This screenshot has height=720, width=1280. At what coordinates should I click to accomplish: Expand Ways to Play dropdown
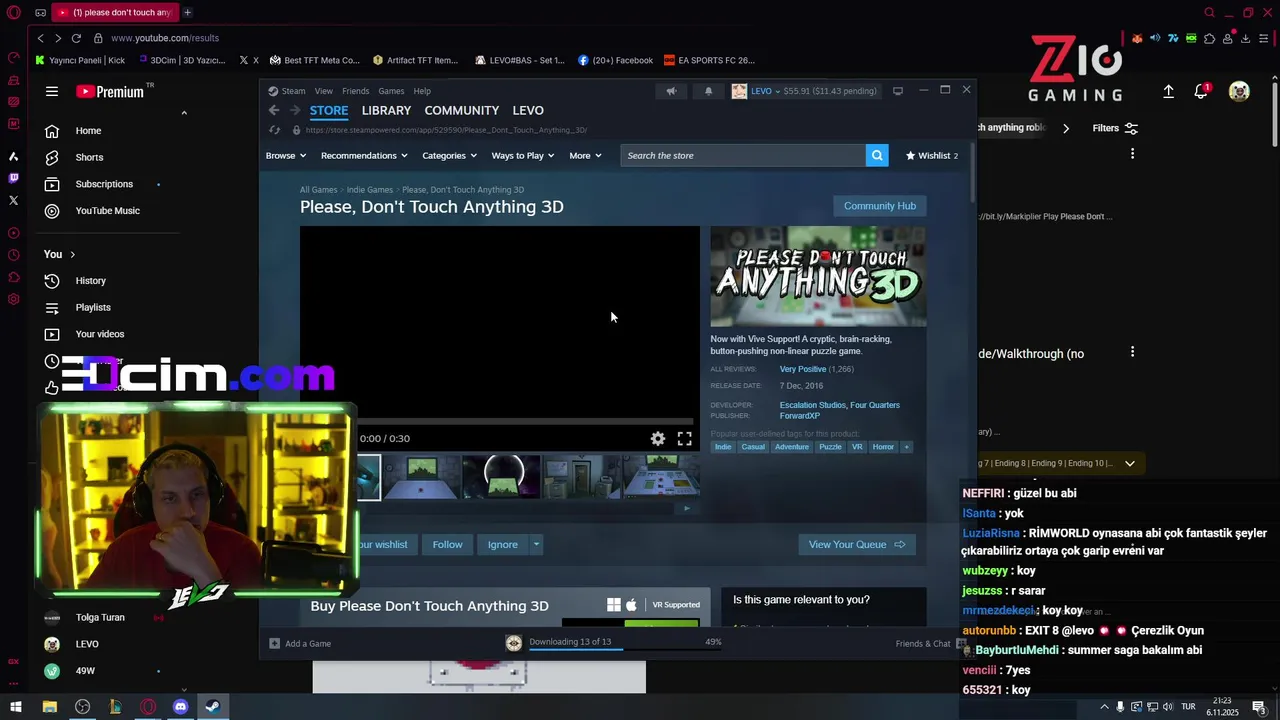point(522,155)
